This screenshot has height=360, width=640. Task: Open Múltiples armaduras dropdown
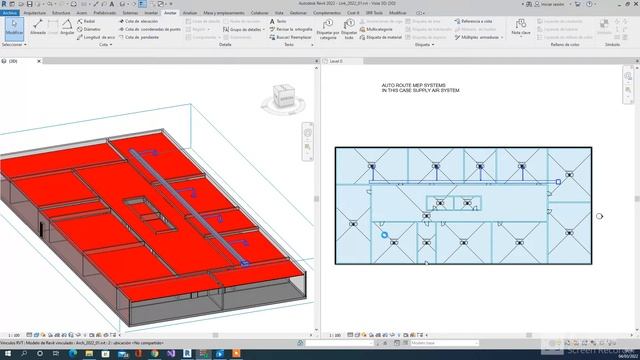click(479, 37)
